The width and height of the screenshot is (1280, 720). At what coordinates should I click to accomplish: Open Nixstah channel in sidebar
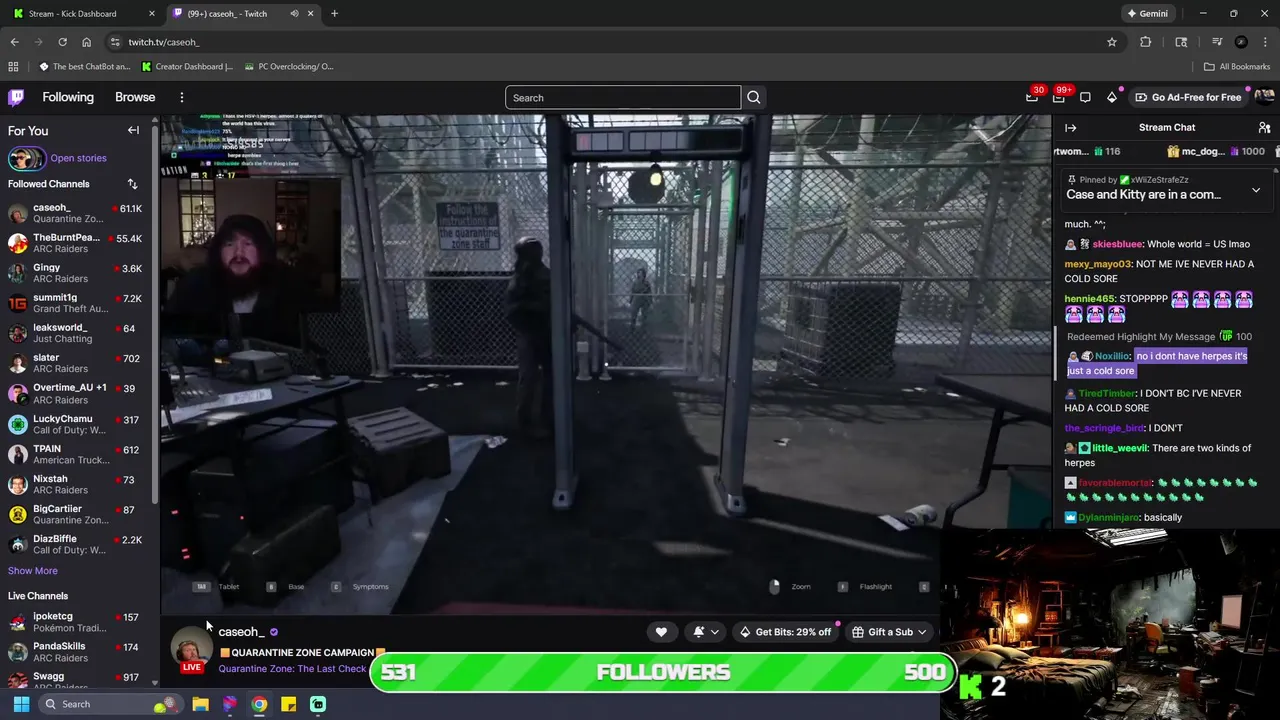[75, 484]
